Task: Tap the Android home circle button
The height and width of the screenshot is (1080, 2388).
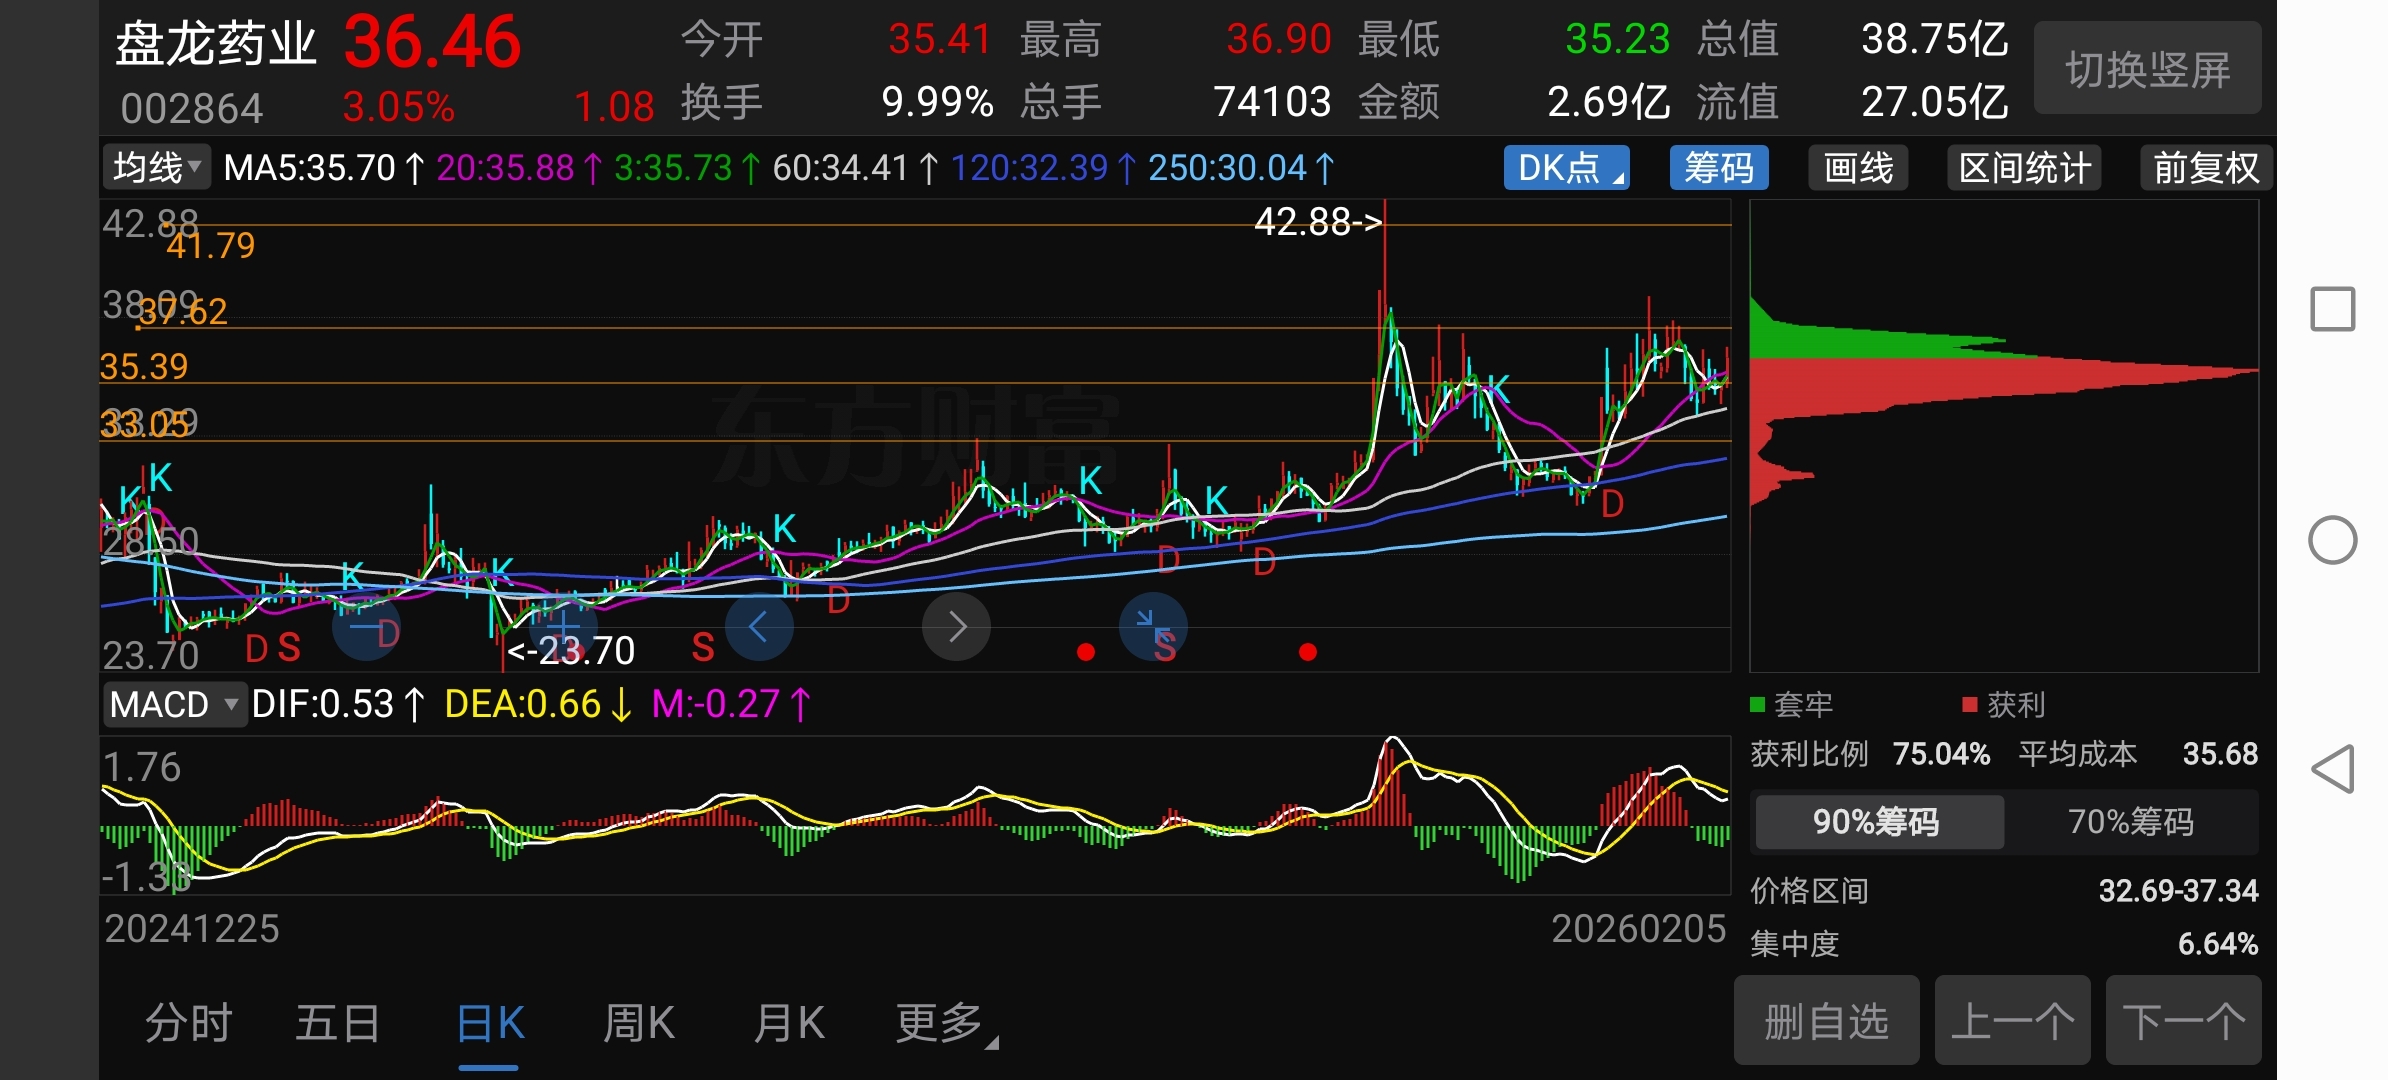Action: point(2332,541)
